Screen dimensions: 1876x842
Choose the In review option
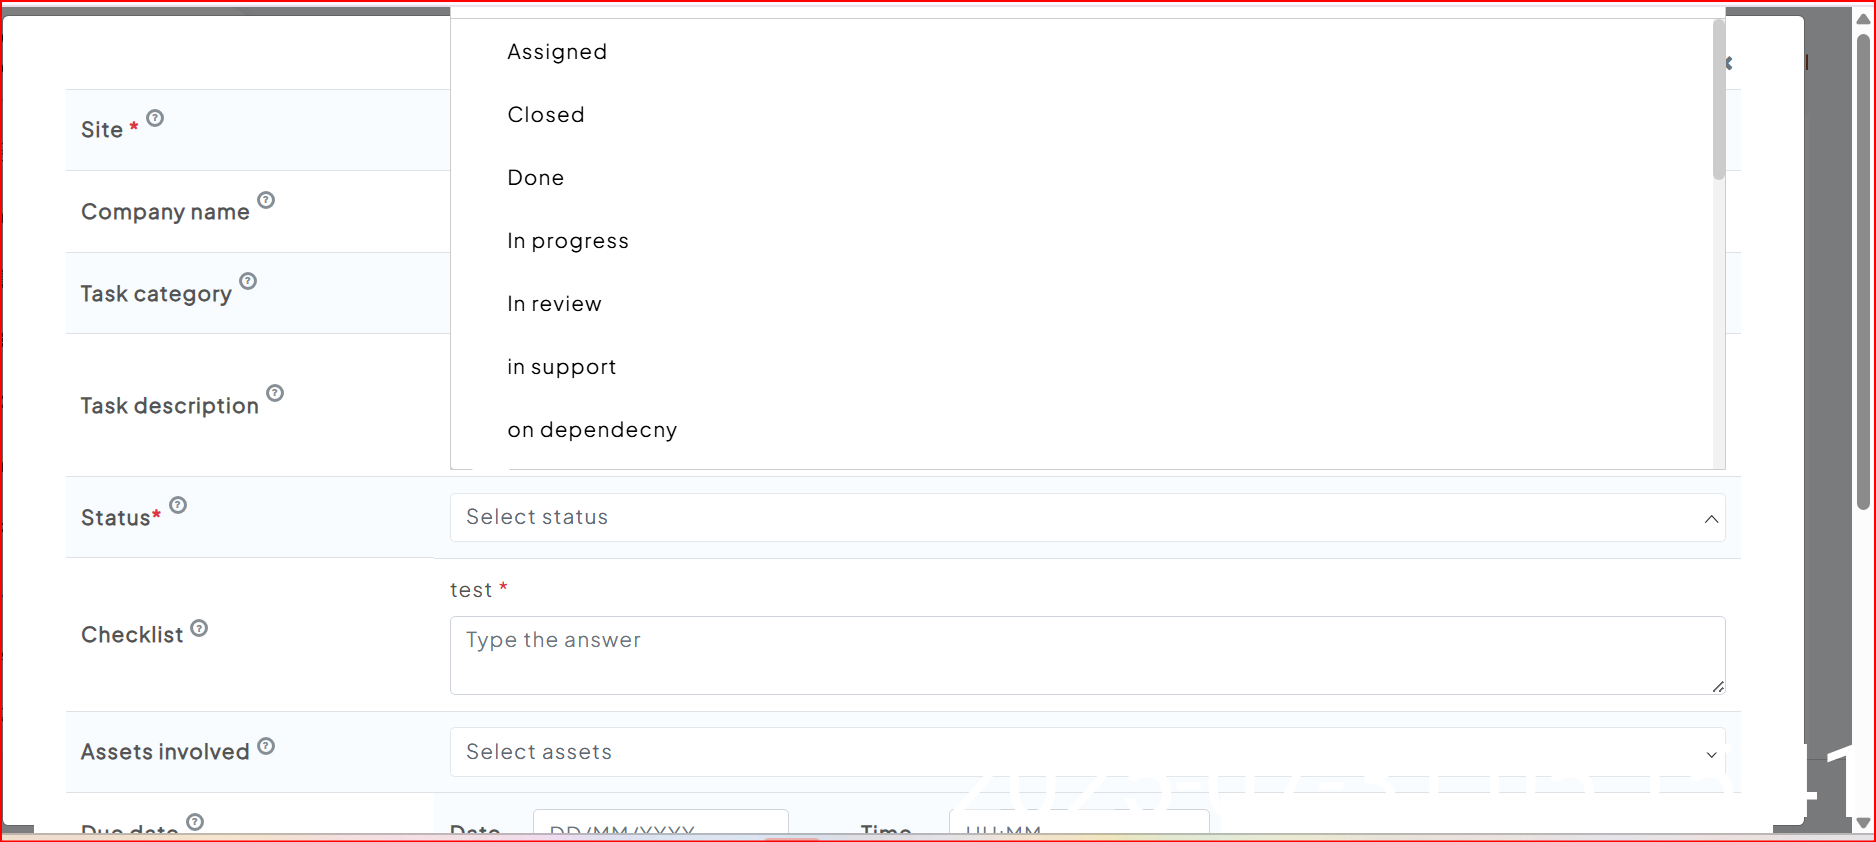coord(554,304)
